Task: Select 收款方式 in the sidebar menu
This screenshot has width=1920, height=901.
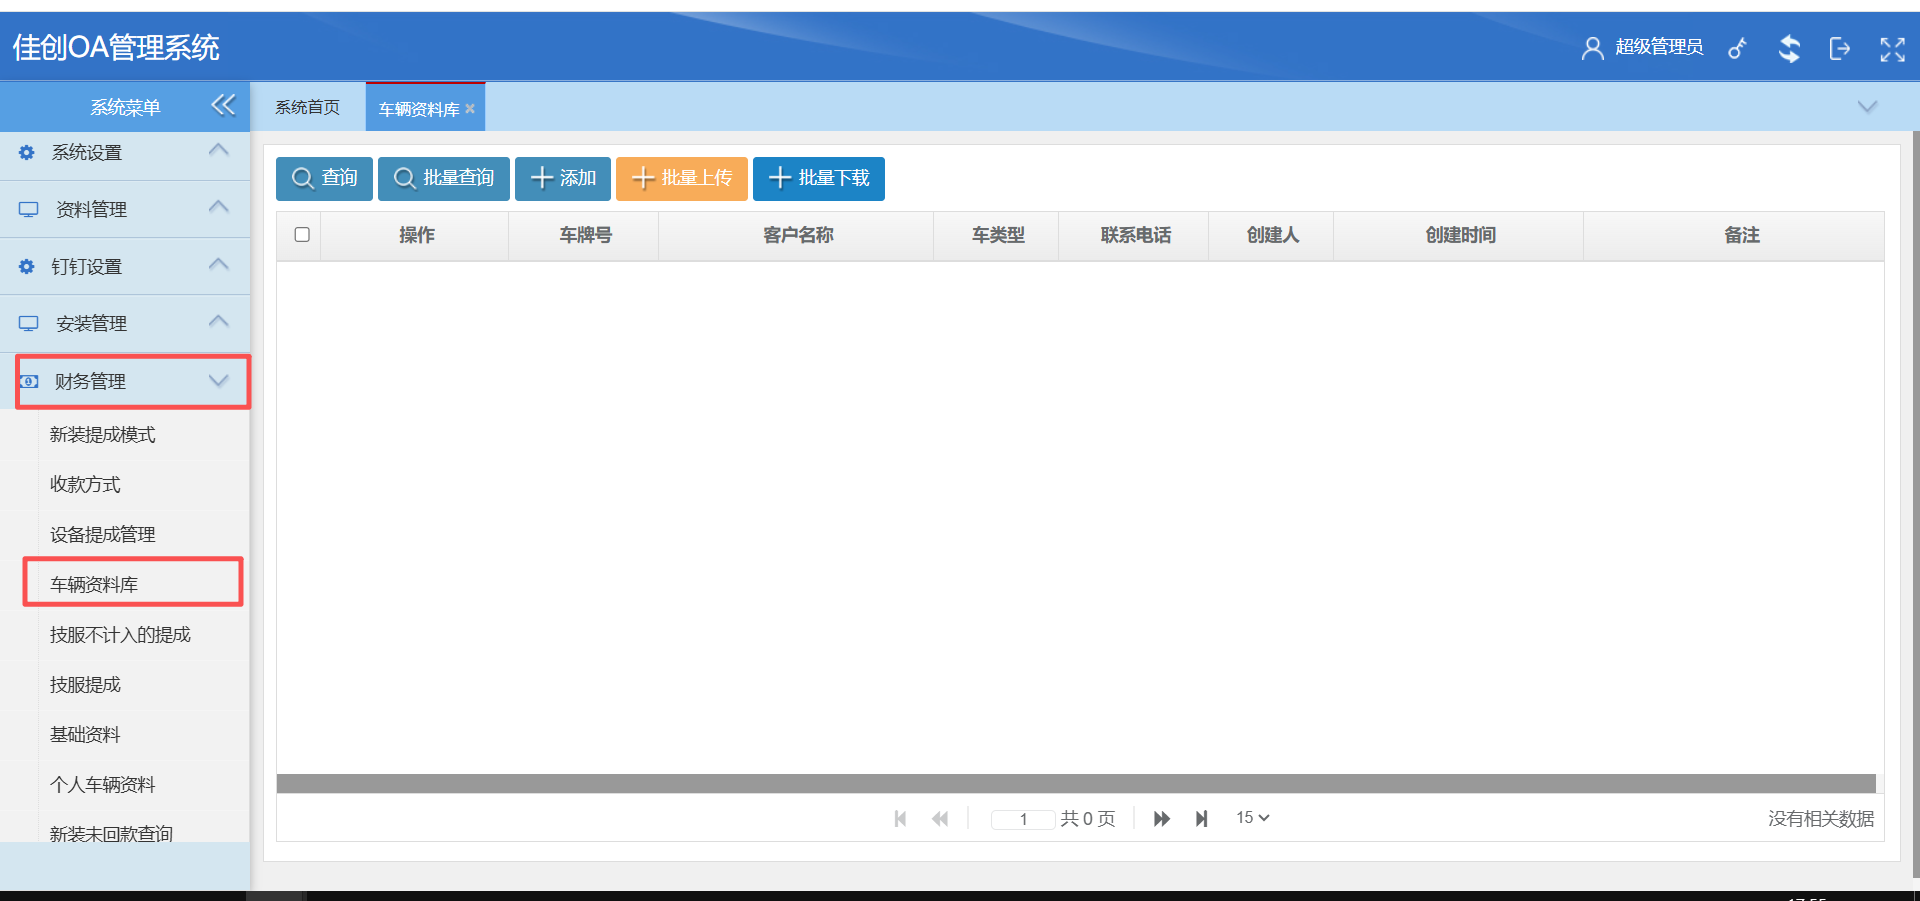Action: tap(84, 484)
